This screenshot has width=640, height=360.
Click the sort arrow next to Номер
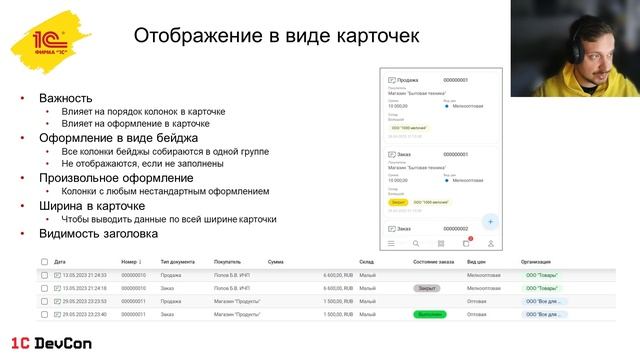coord(140,262)
